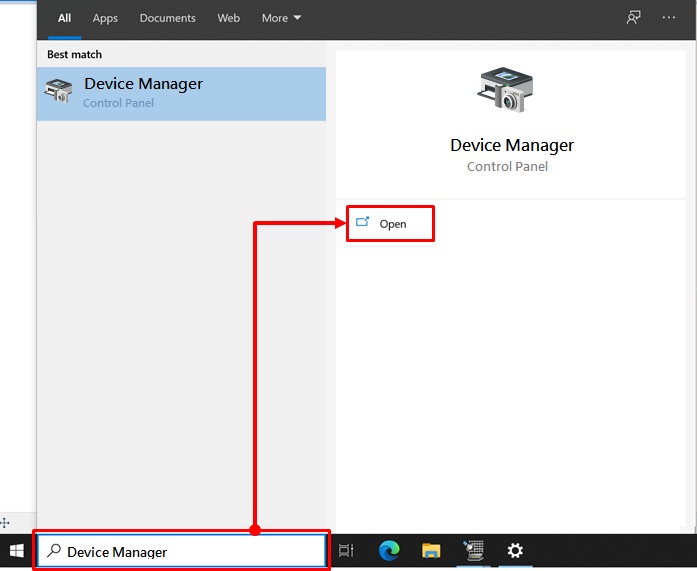
Task: Open the three-dot options menu
Action: coord(669,17)
